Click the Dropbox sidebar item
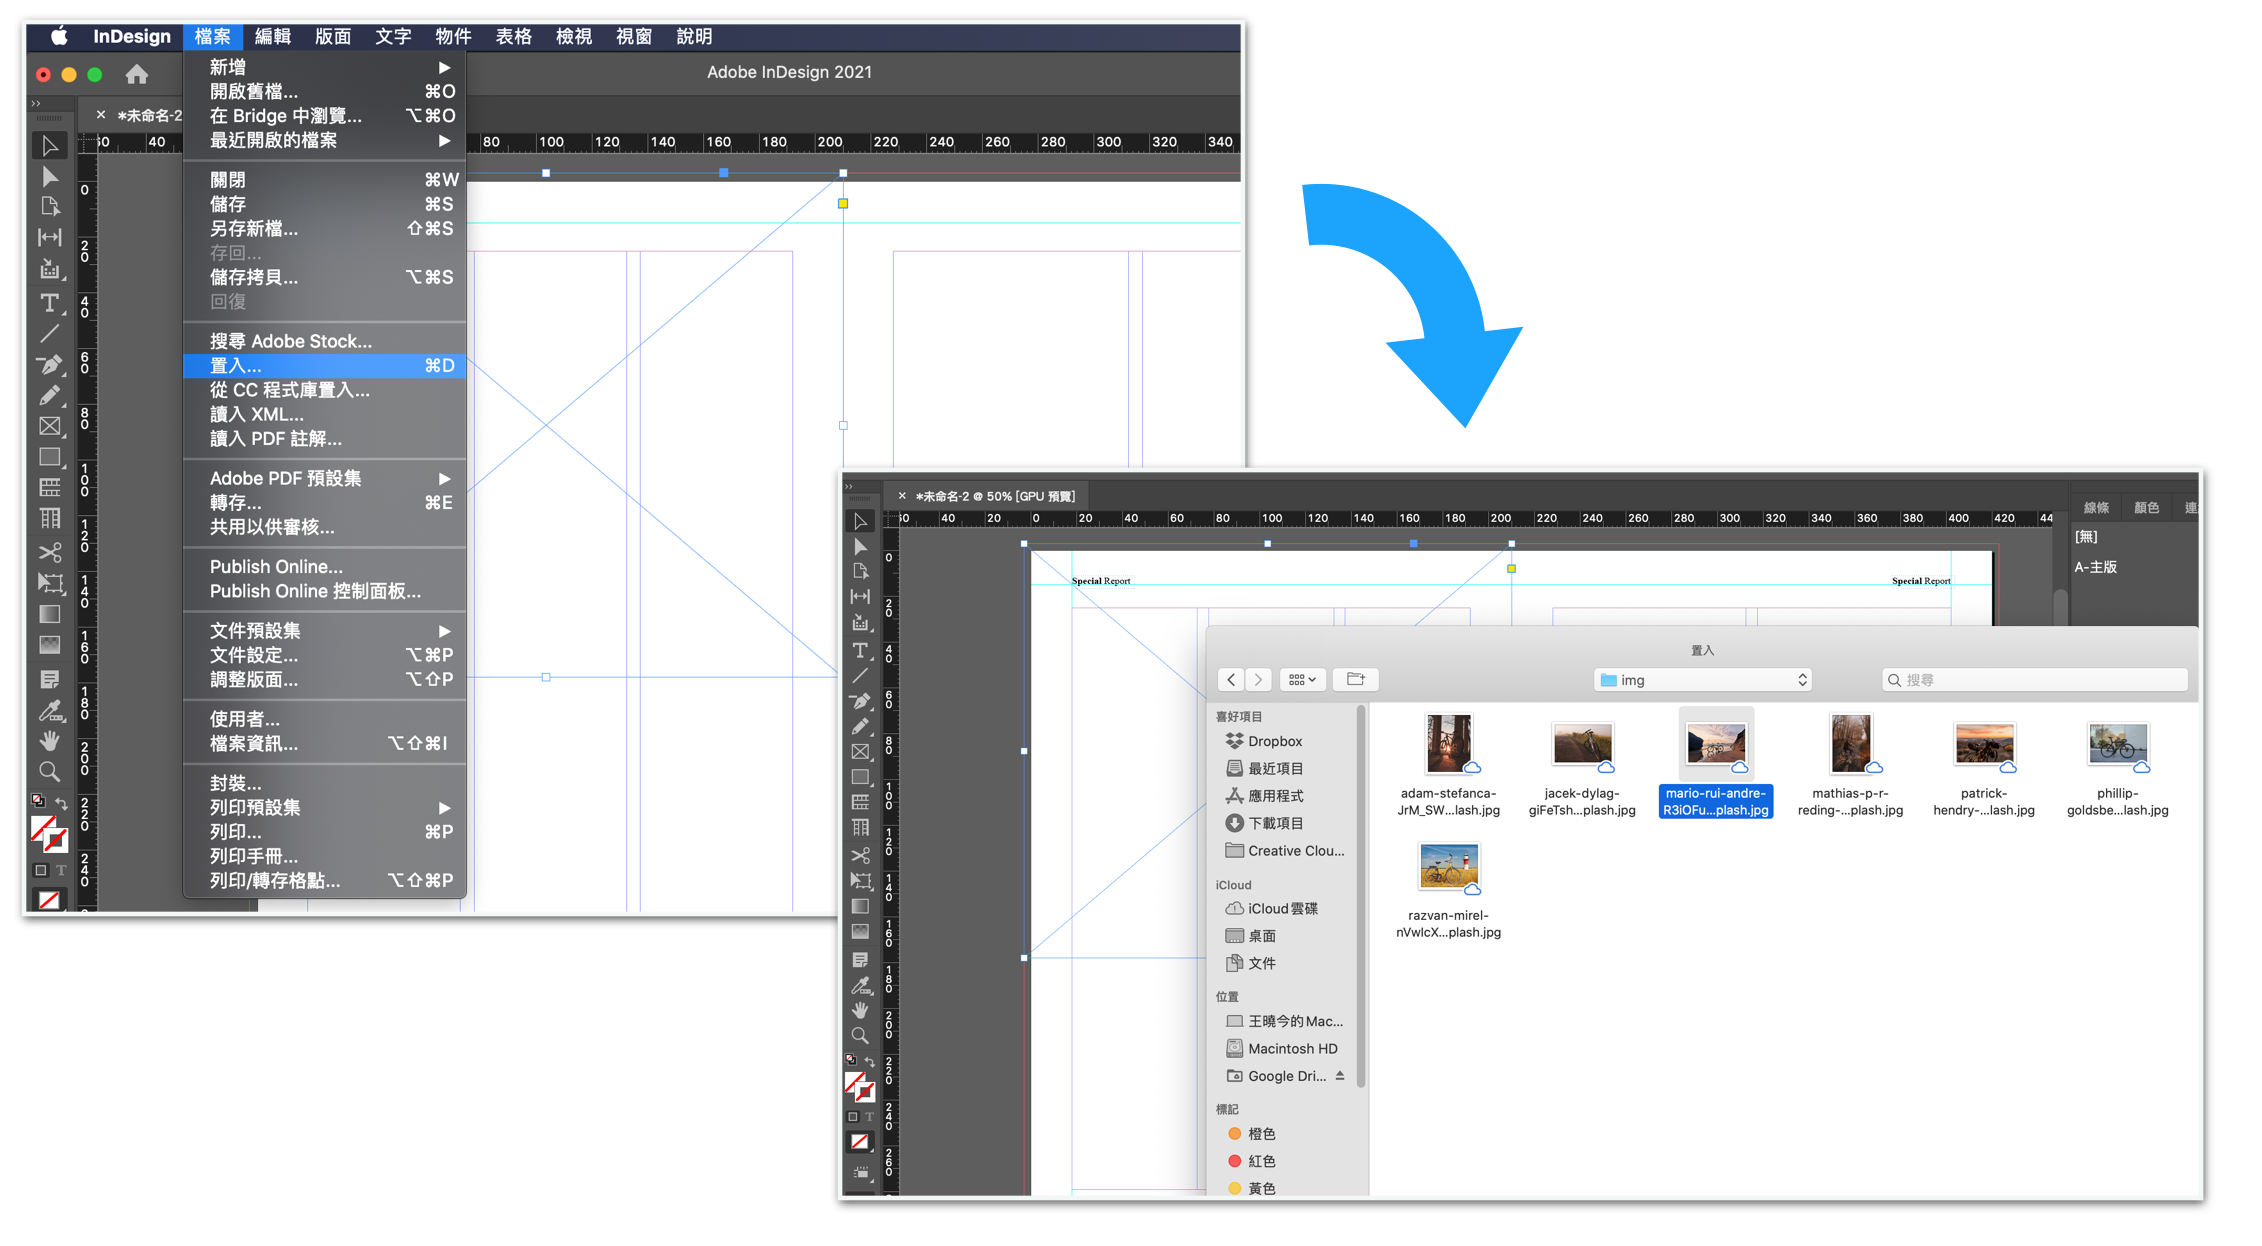Screen dimensions: 2262x1246 (x=1274, y=741)
